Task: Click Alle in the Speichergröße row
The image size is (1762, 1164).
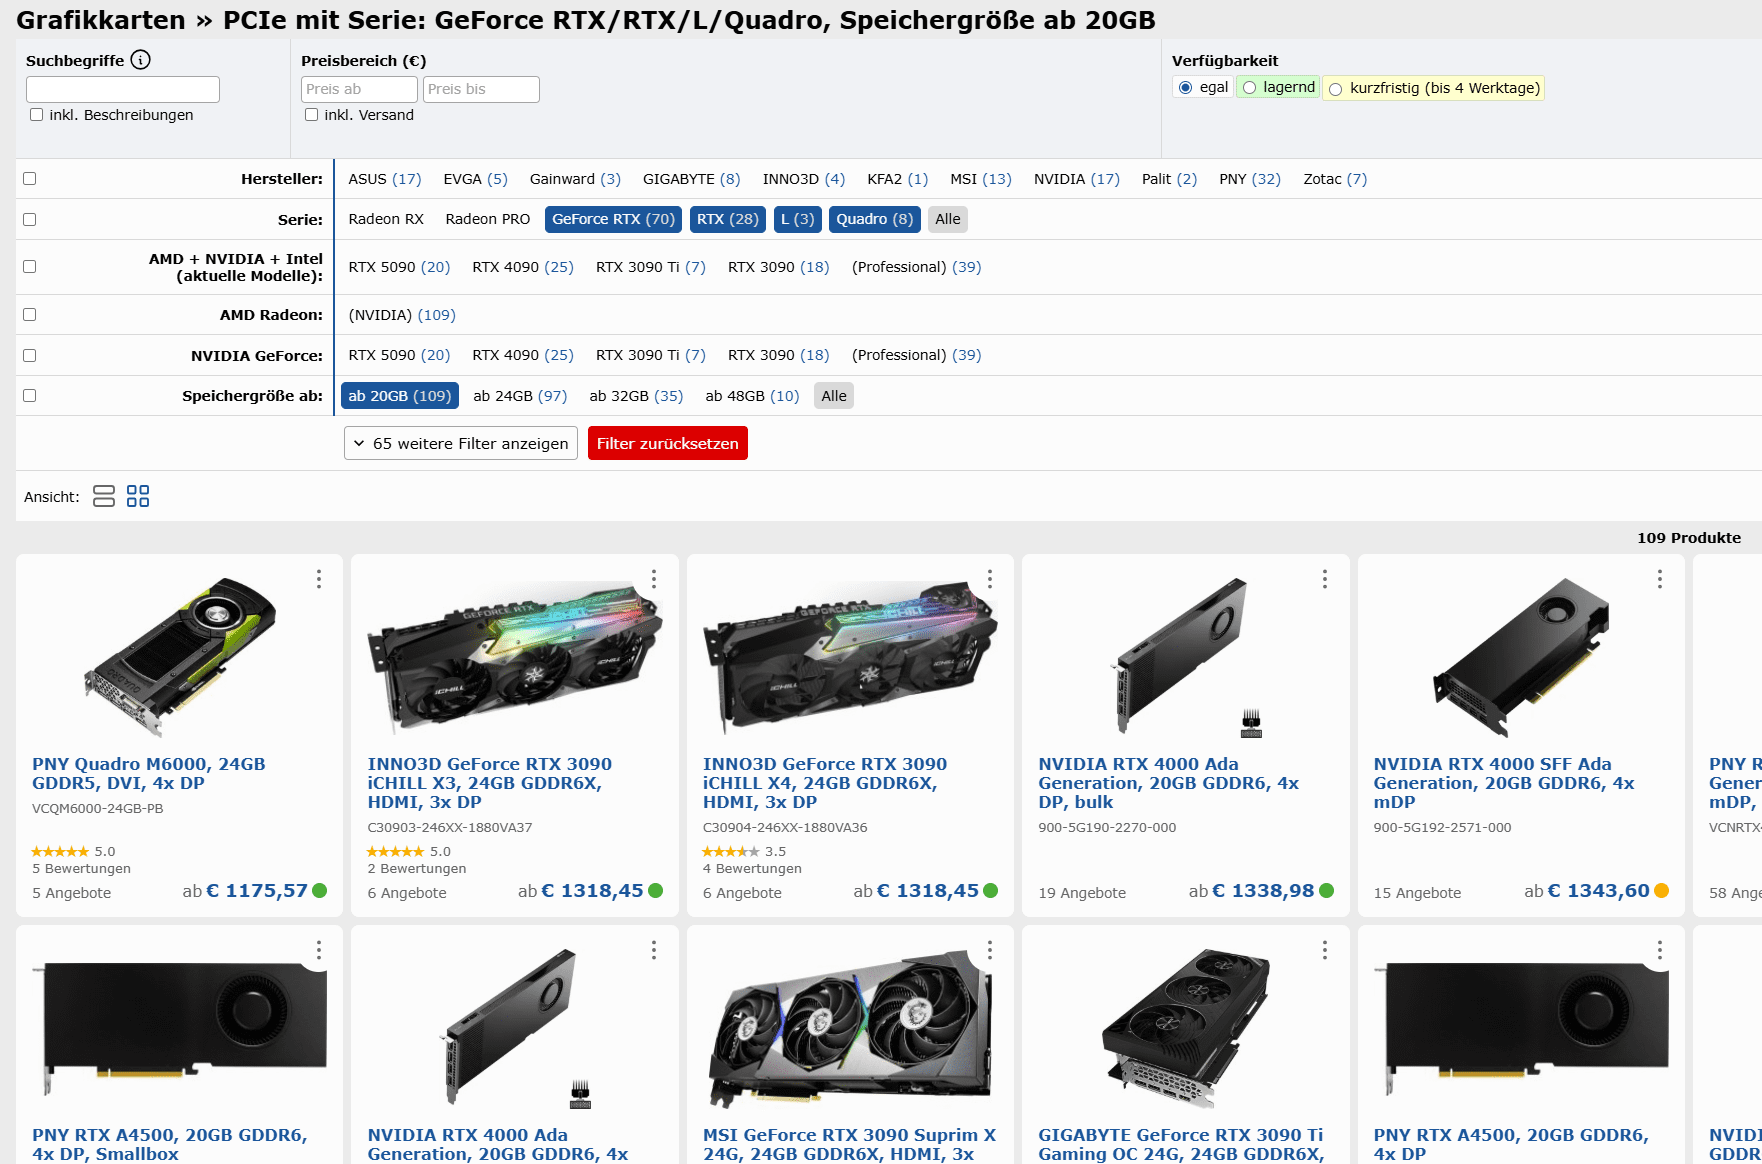Action: point(834,396)
